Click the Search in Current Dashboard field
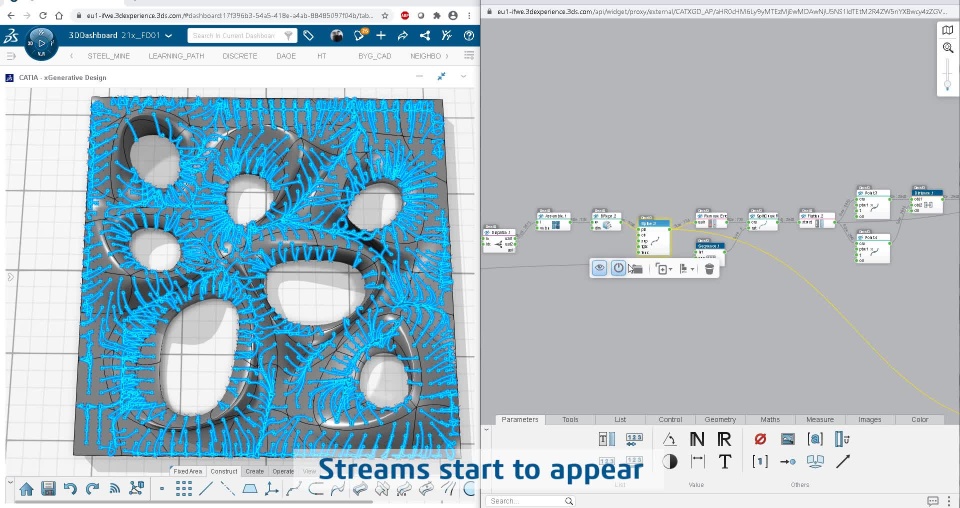The width and height of the screenshot is (960, 508). [x=234, y=35]
